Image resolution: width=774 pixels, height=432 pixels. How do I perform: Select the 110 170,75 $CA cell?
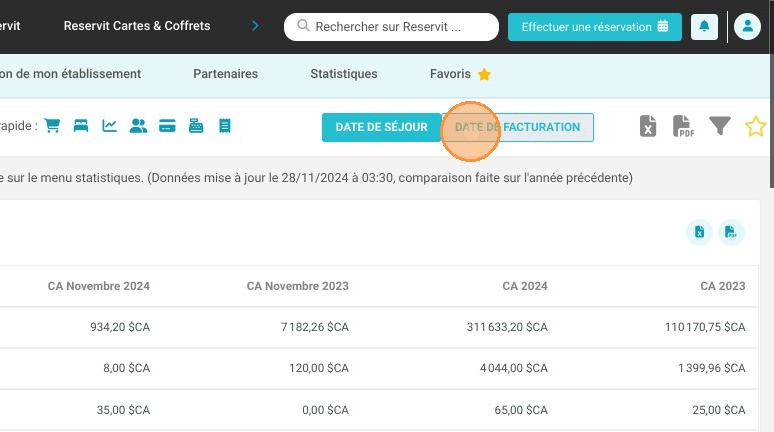click(x=705, y=327)
